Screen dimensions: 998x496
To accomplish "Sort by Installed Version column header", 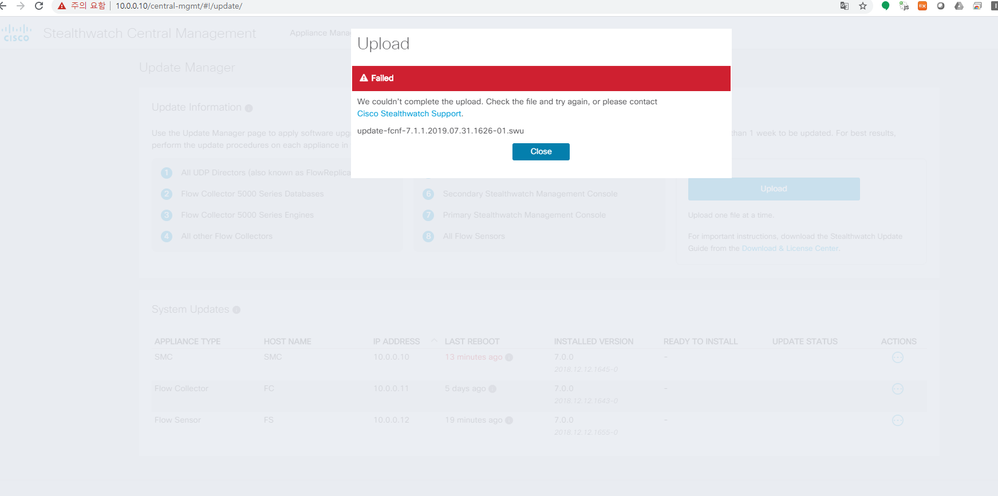I will [x=594, y=342].
